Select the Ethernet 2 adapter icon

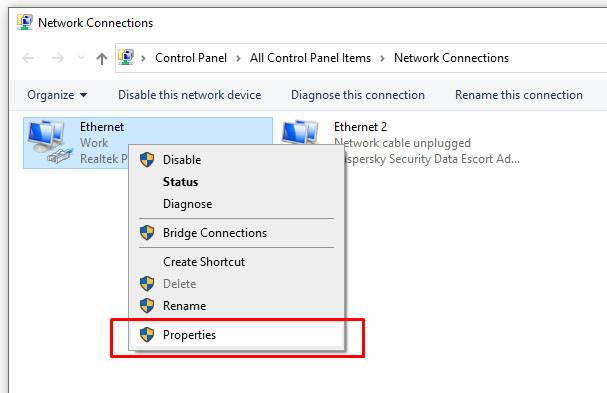point(300,132)
